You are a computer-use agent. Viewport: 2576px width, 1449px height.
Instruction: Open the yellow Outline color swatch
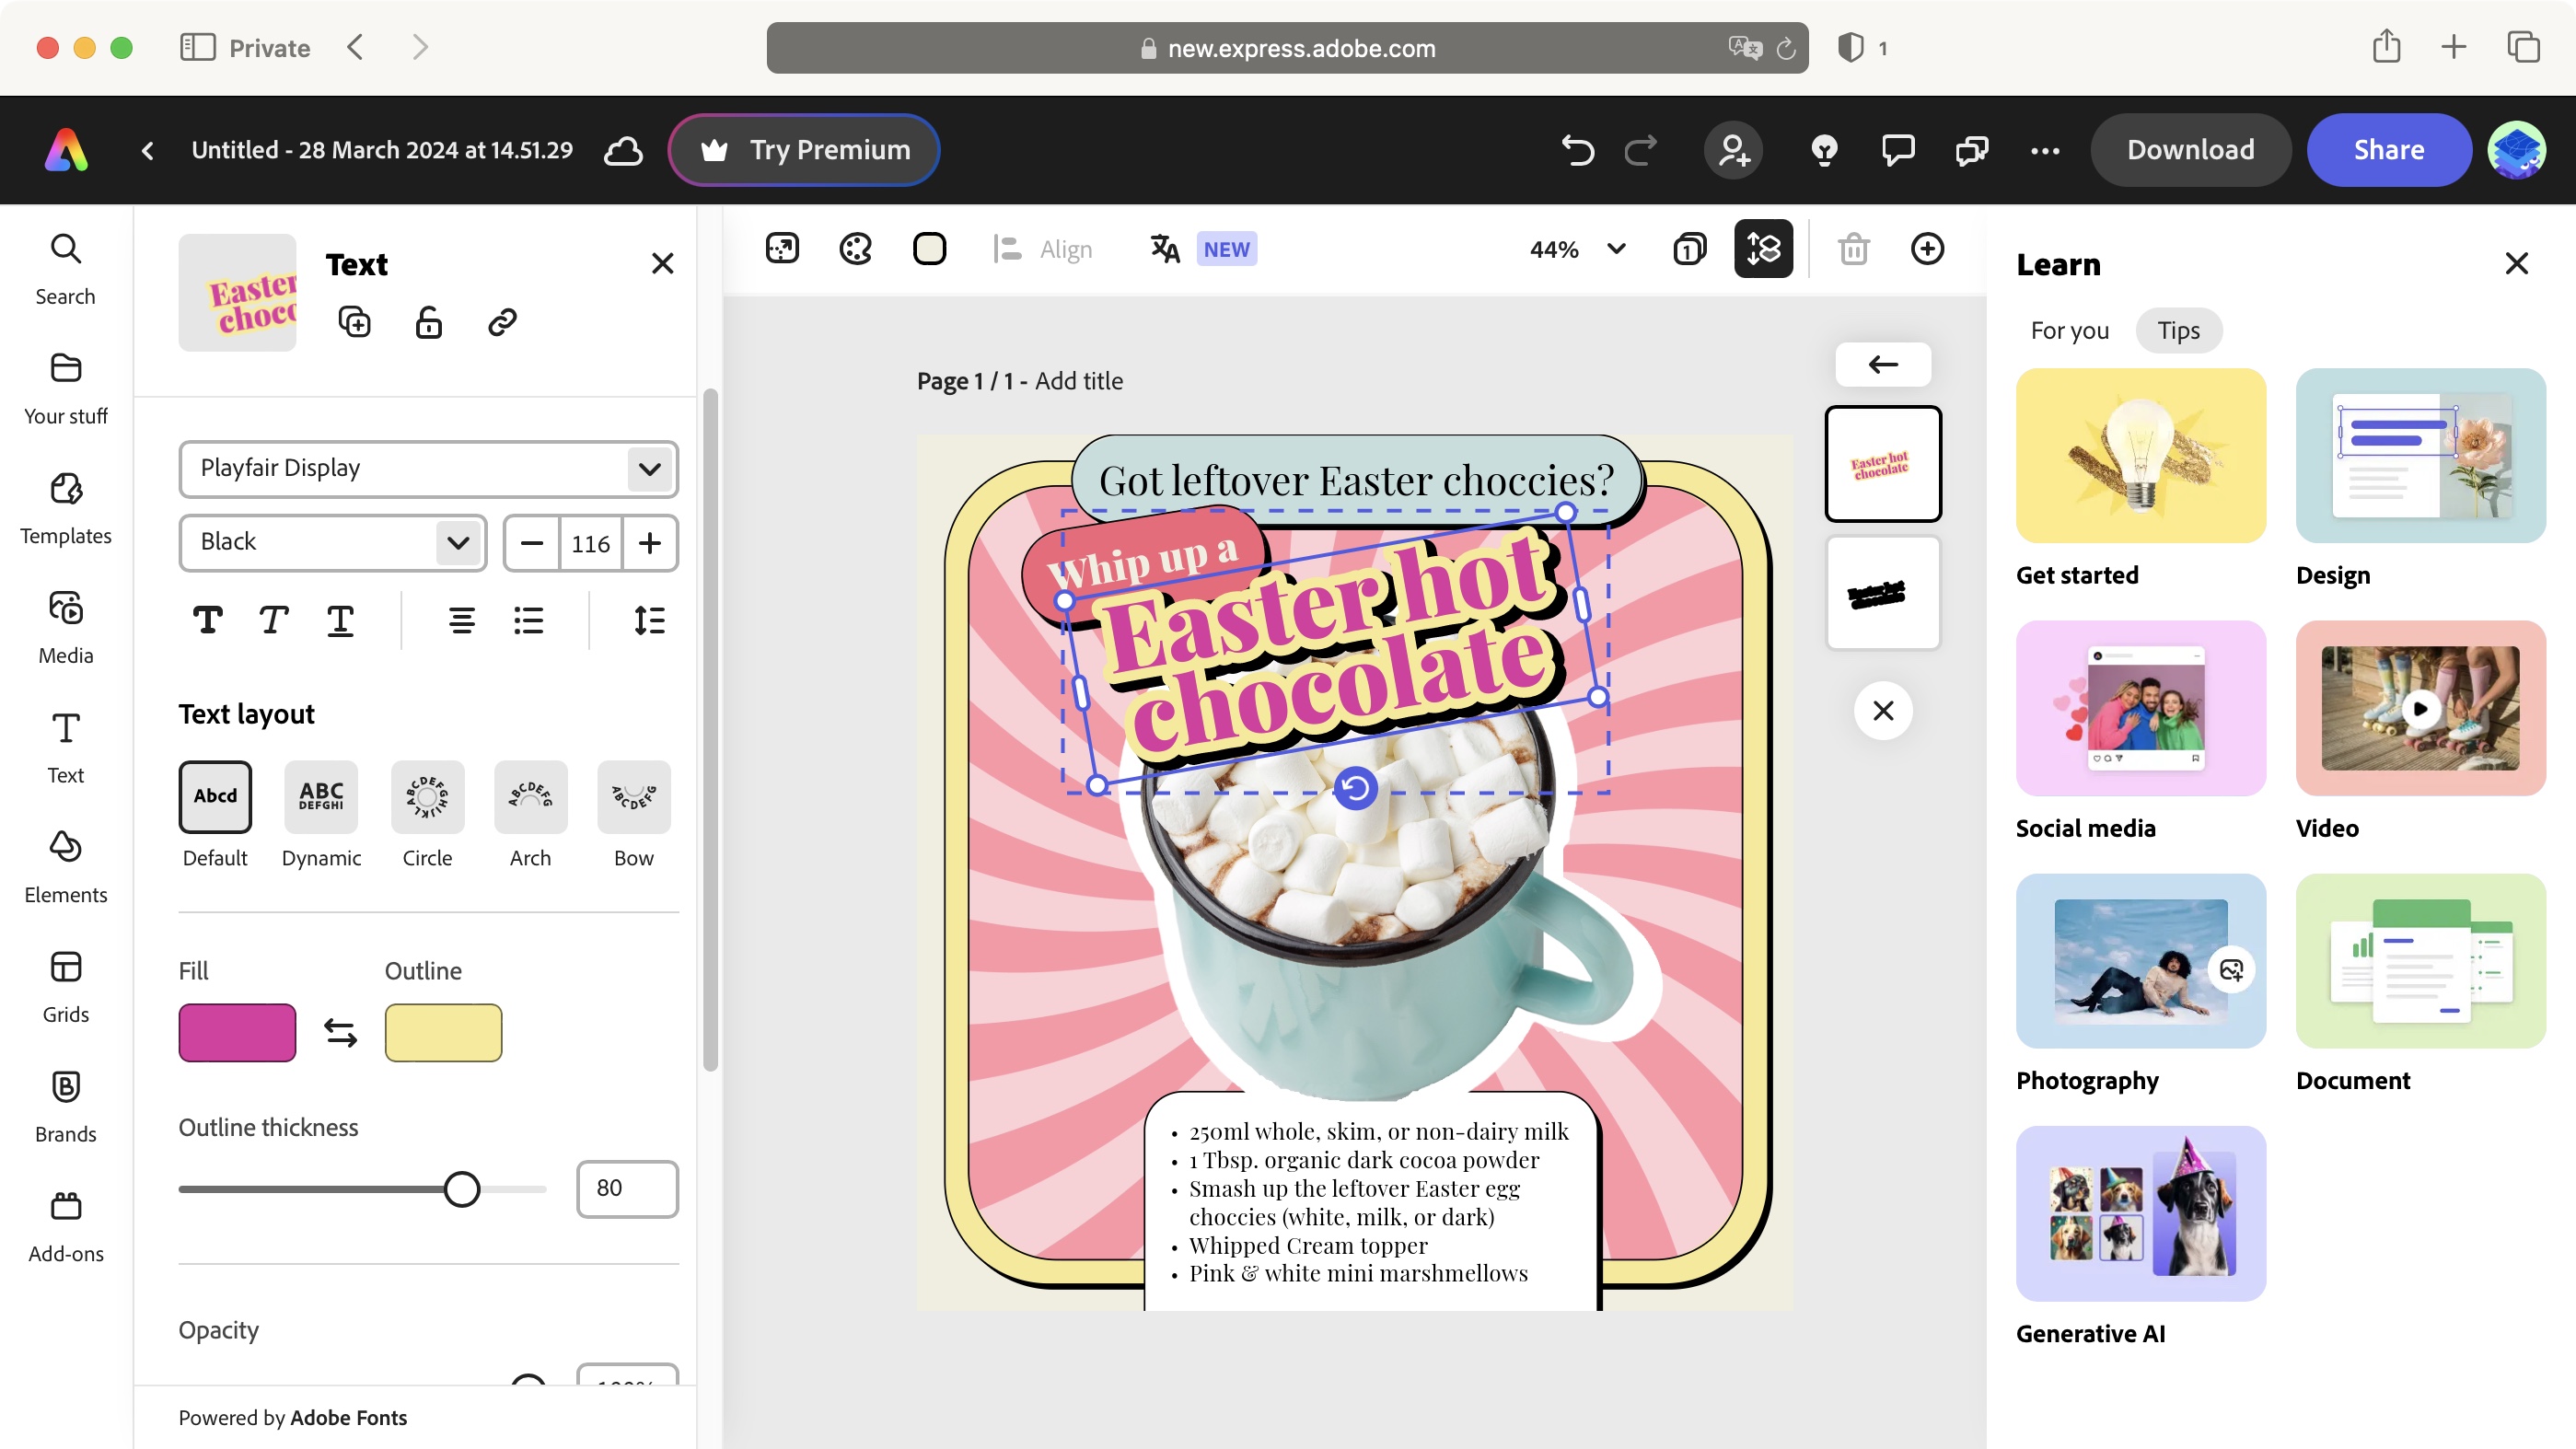[443, 1032]
